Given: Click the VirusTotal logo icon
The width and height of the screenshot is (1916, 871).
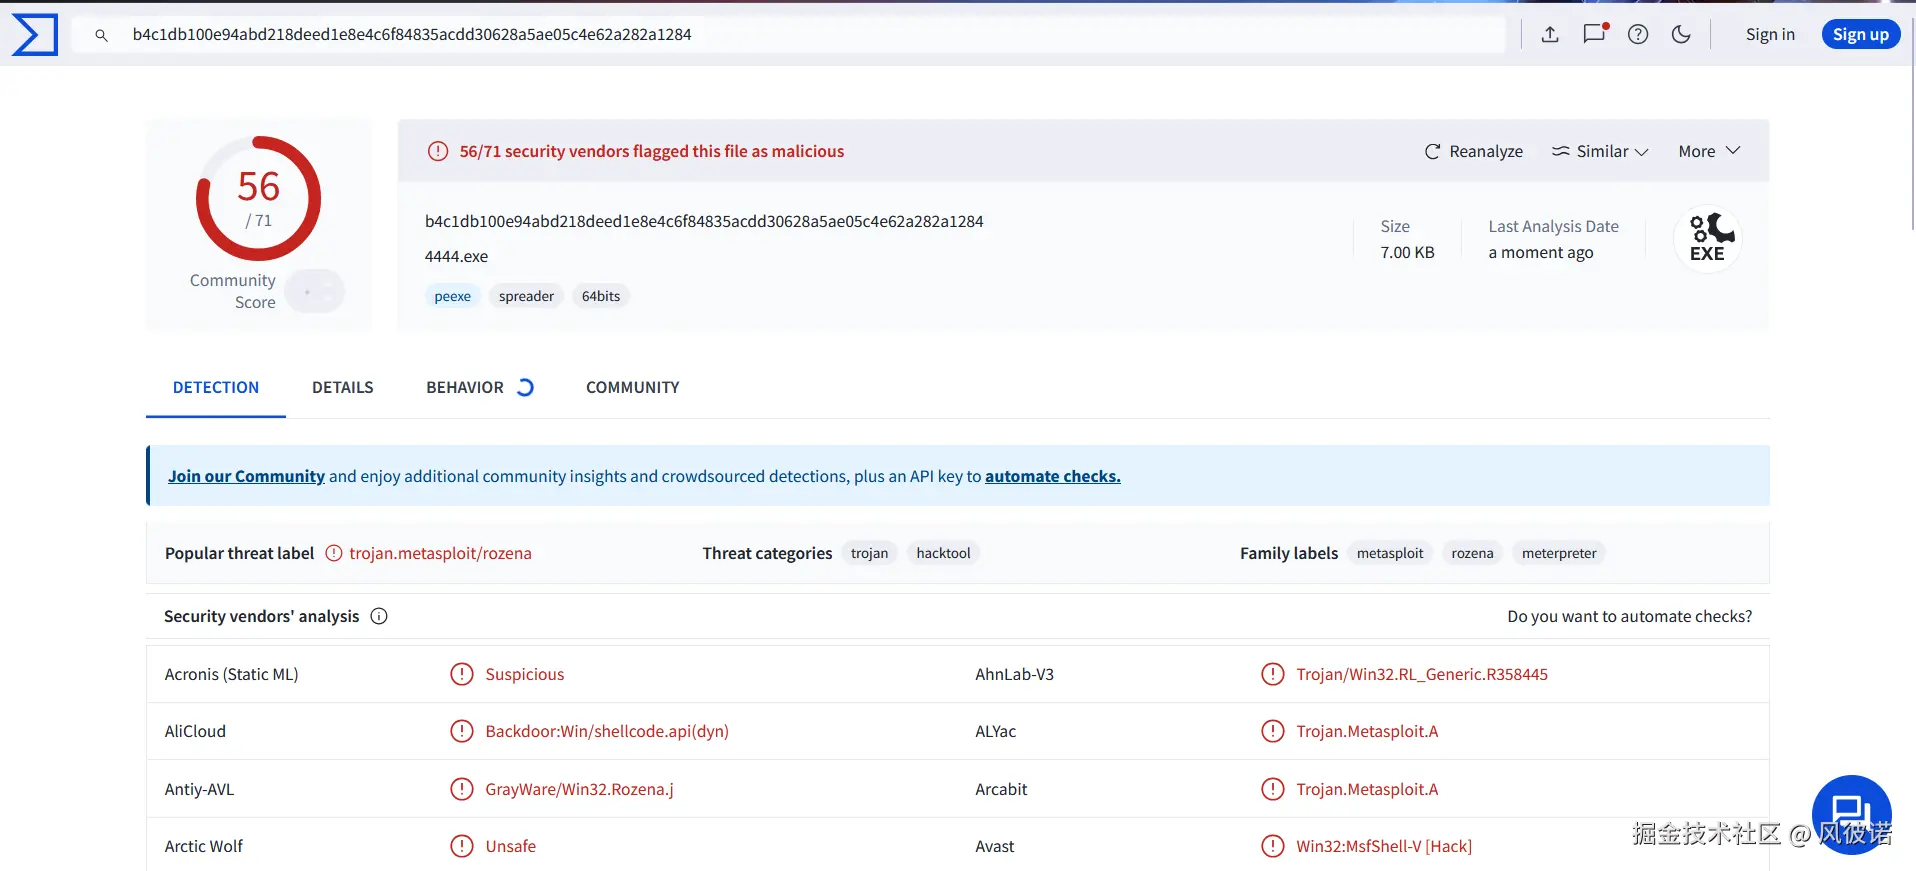Looking at the screenshot, I should pyautogui.click(x=35, y=35).
